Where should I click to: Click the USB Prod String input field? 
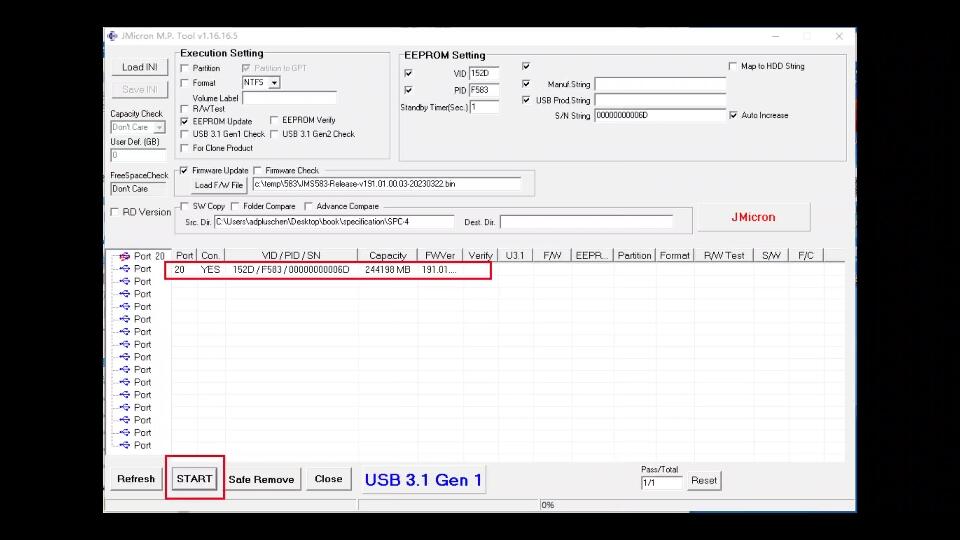click(x=660, y=100)
